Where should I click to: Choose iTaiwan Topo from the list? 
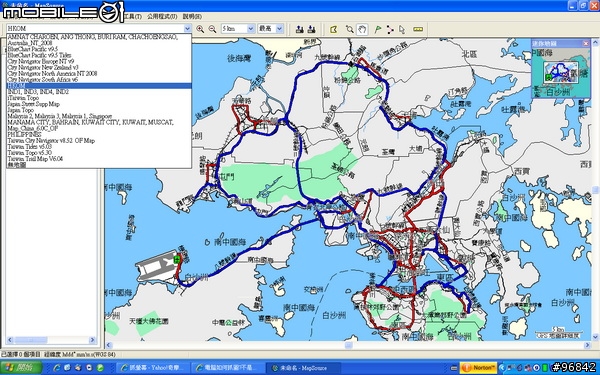point(99,98)
